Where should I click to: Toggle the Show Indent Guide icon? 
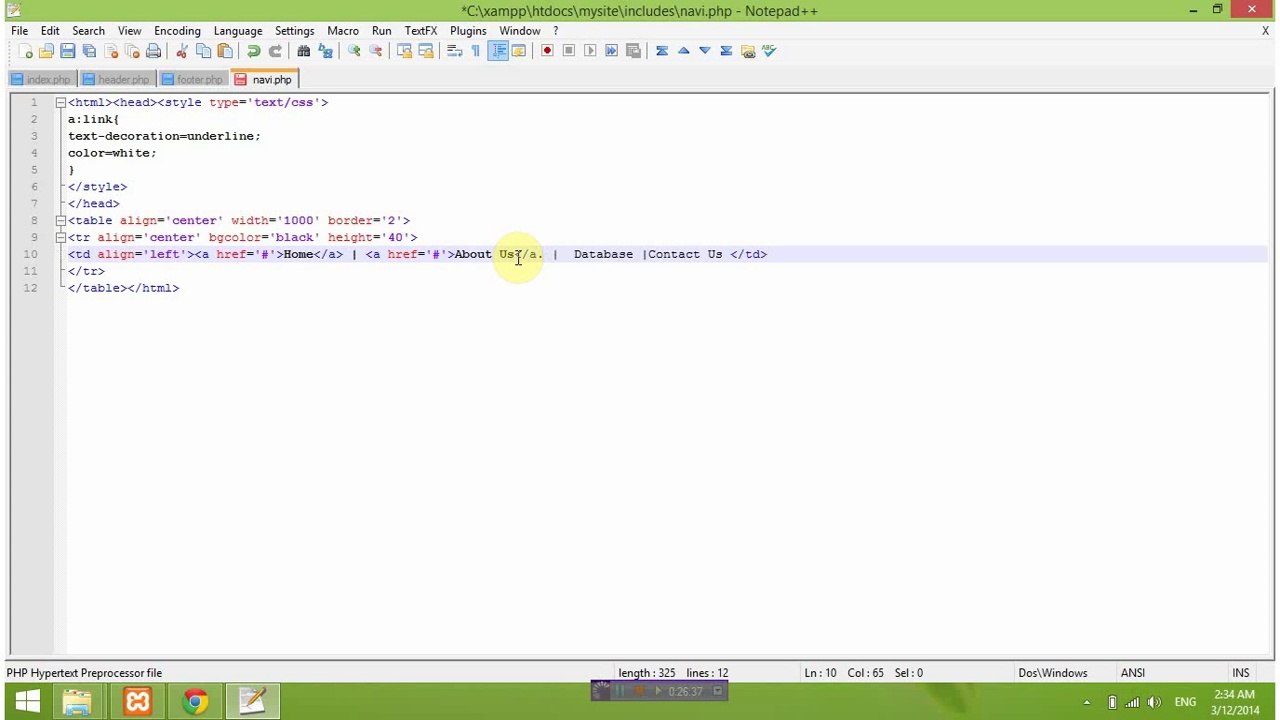497,51
